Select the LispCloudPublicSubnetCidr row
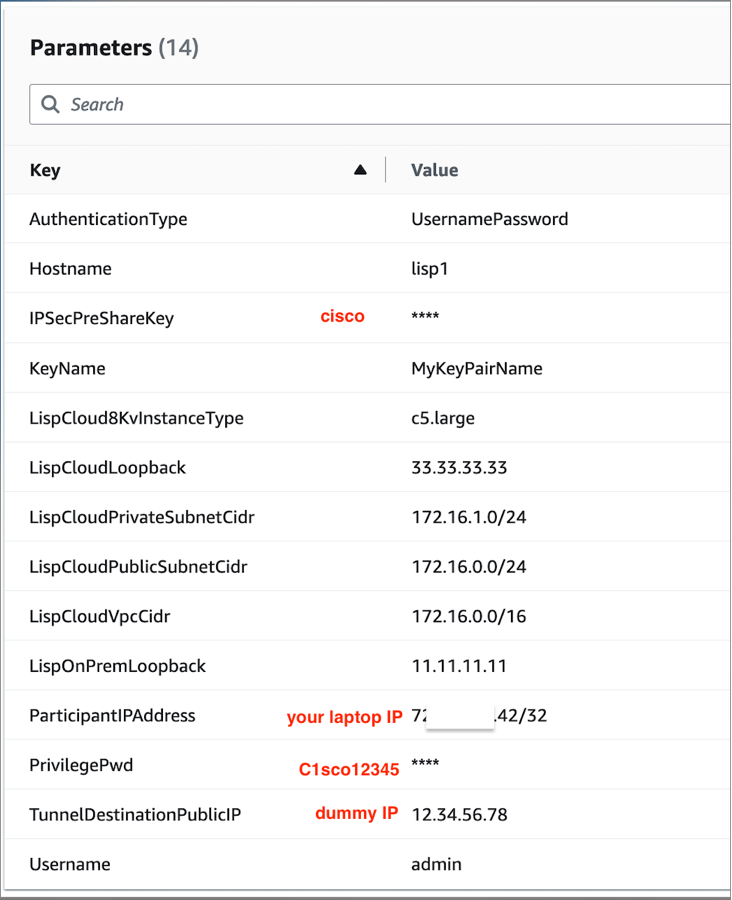This screenshot has height=900, width=732. [300, 566]
